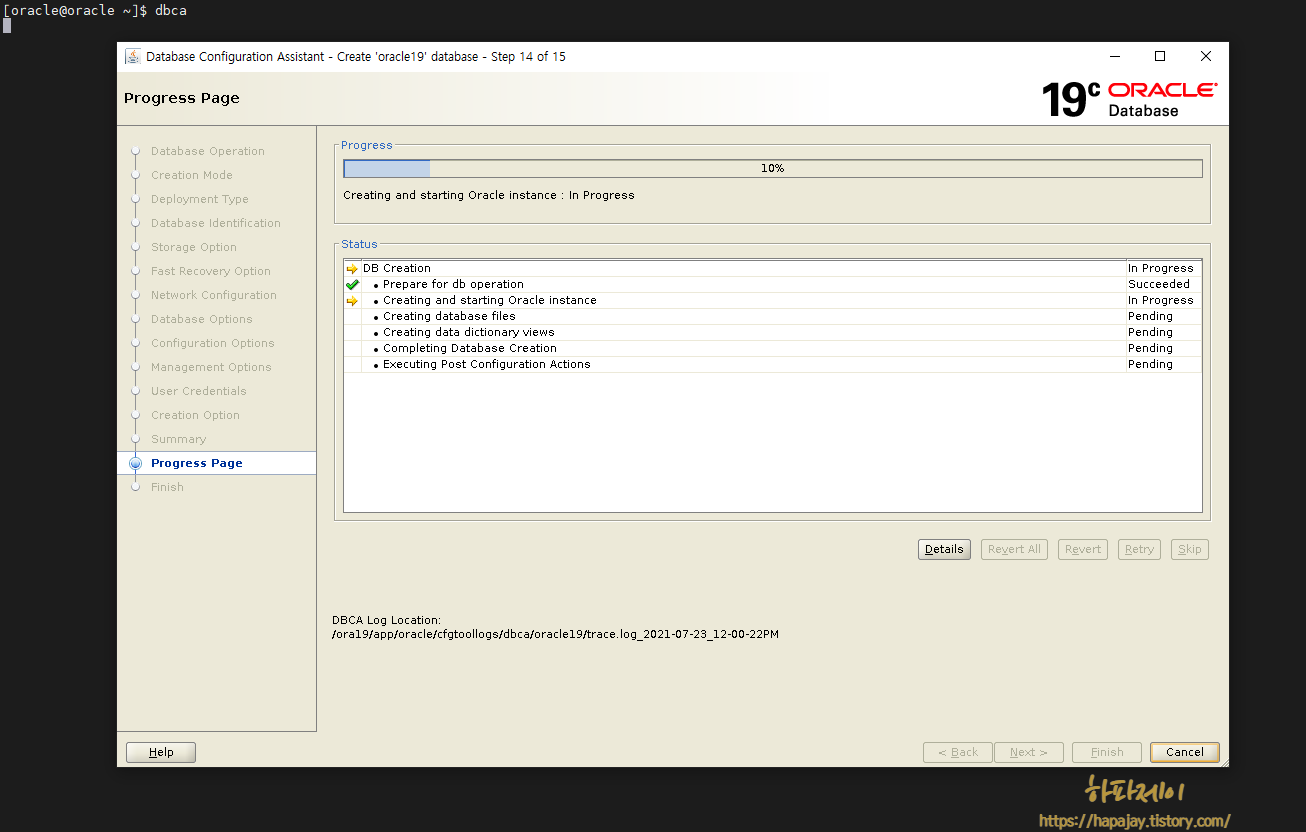Click the green checkmark beside Prepare for db operation
The height and width of the screenshot is (832, 1306).
click(352, 285)
